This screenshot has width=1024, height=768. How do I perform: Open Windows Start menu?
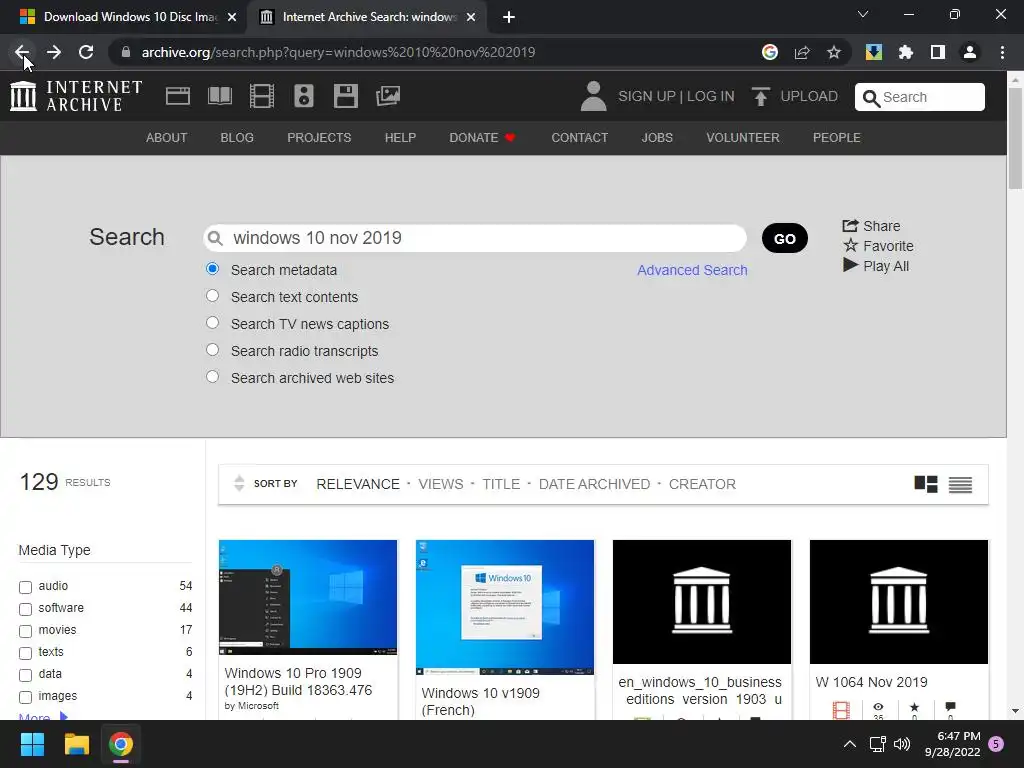click(x=32, y=744)
